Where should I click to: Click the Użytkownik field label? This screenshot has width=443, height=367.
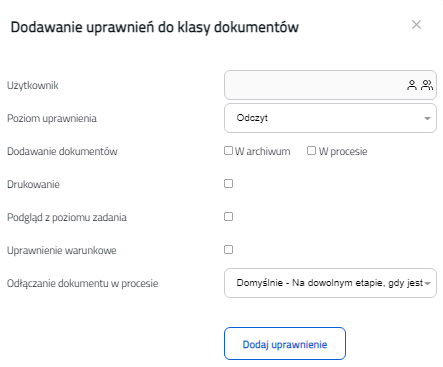pyautogui.click(x=33, y=85)
